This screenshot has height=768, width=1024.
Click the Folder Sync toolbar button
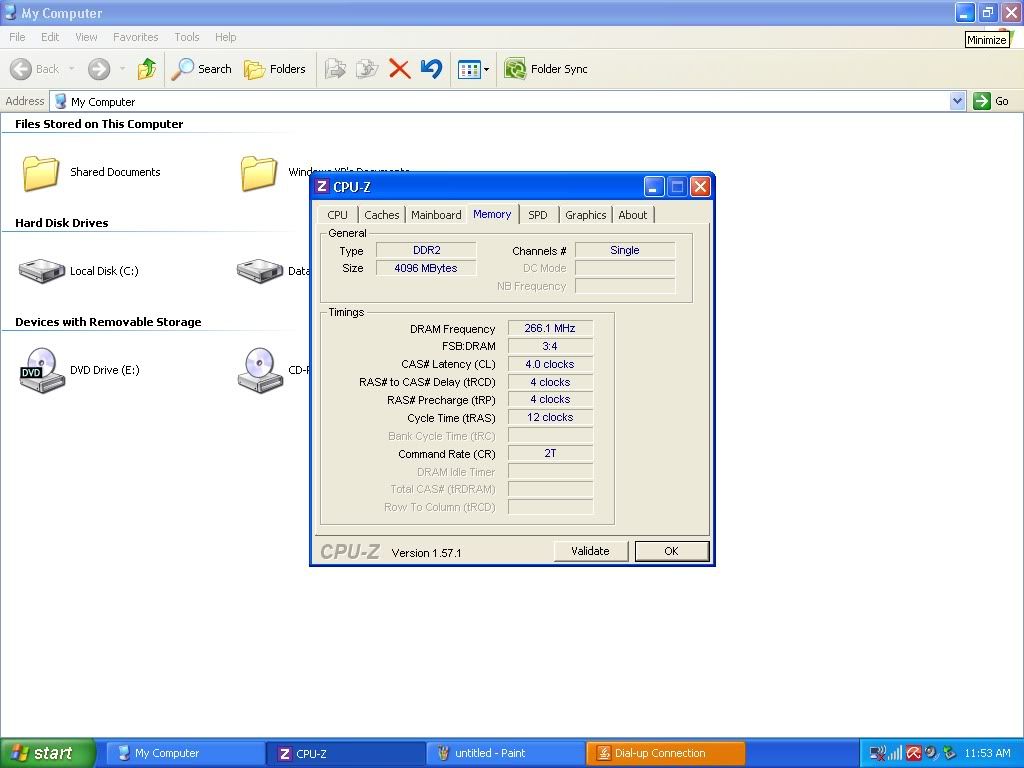point(546,69)
